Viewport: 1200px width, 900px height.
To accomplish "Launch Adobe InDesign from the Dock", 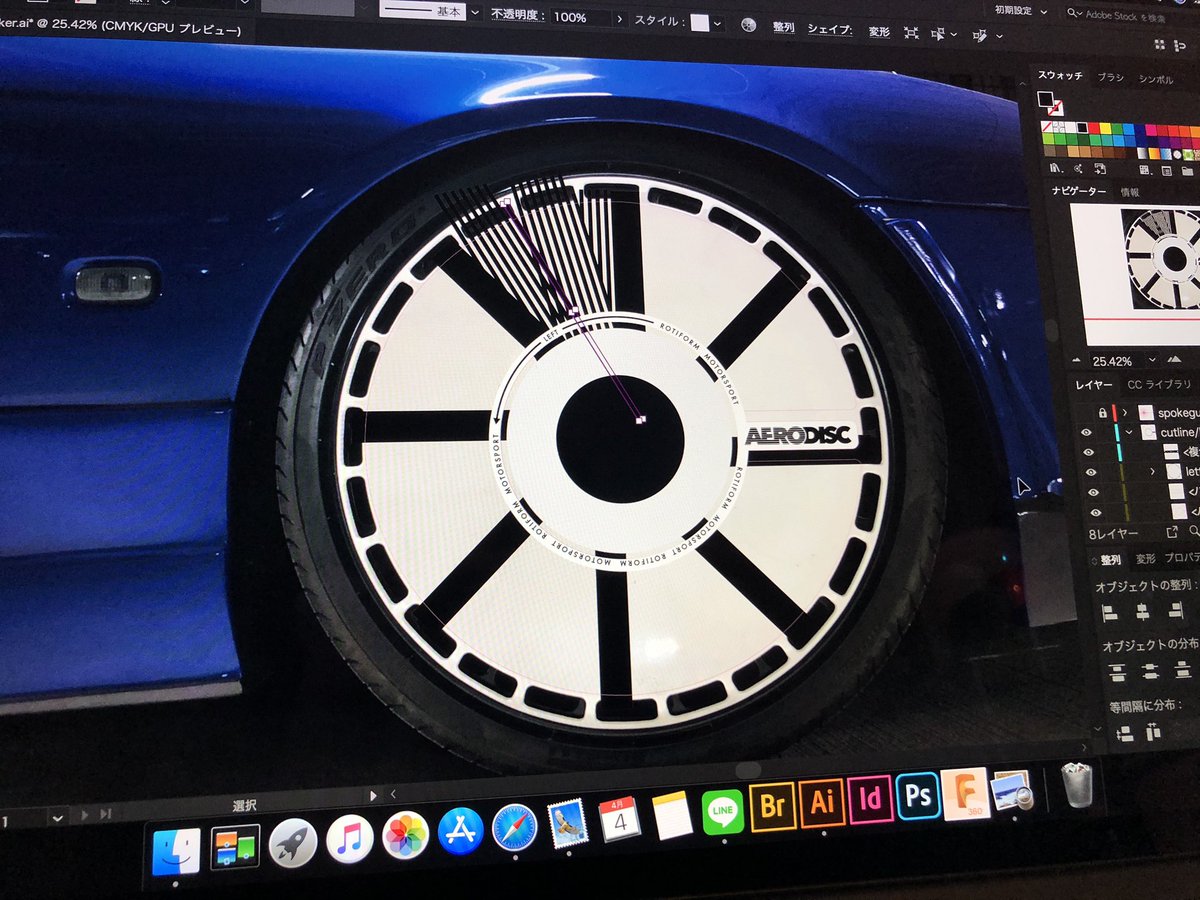I will [871, 799].
